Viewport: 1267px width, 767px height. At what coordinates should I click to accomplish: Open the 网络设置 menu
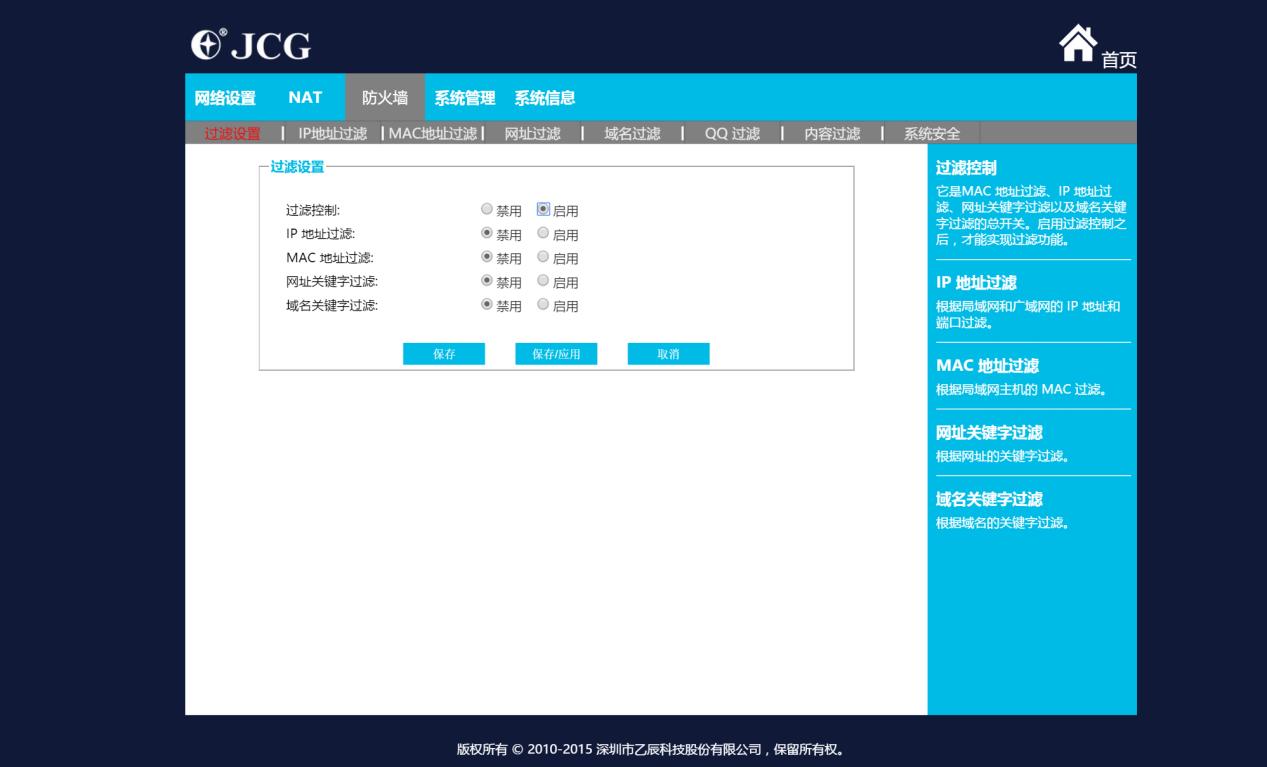(x=226, y=97)
